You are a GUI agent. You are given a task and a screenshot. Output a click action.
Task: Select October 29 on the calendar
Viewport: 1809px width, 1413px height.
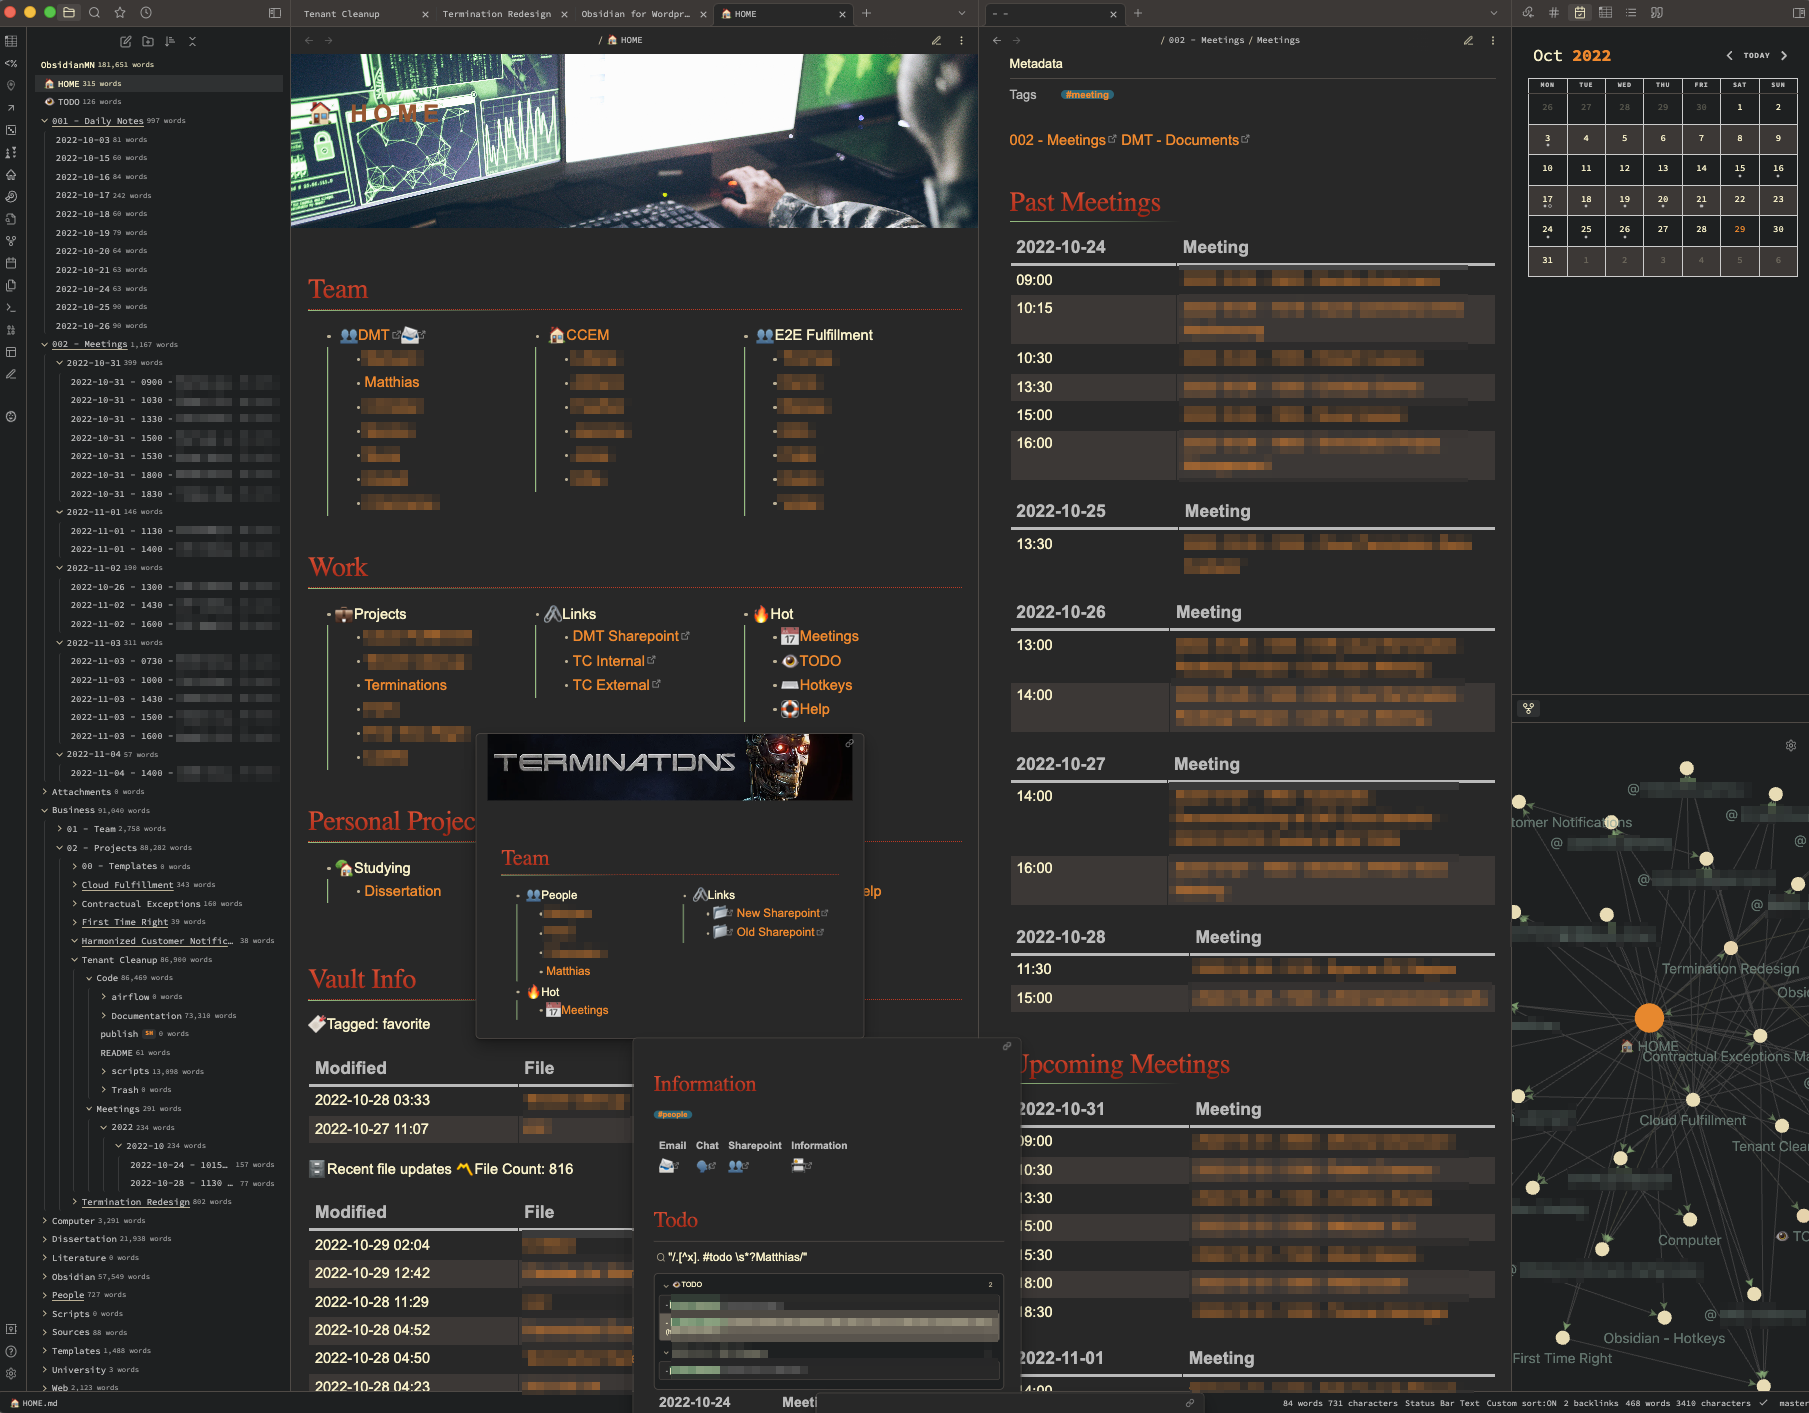pyautogui.click(x=1740, y=229)
